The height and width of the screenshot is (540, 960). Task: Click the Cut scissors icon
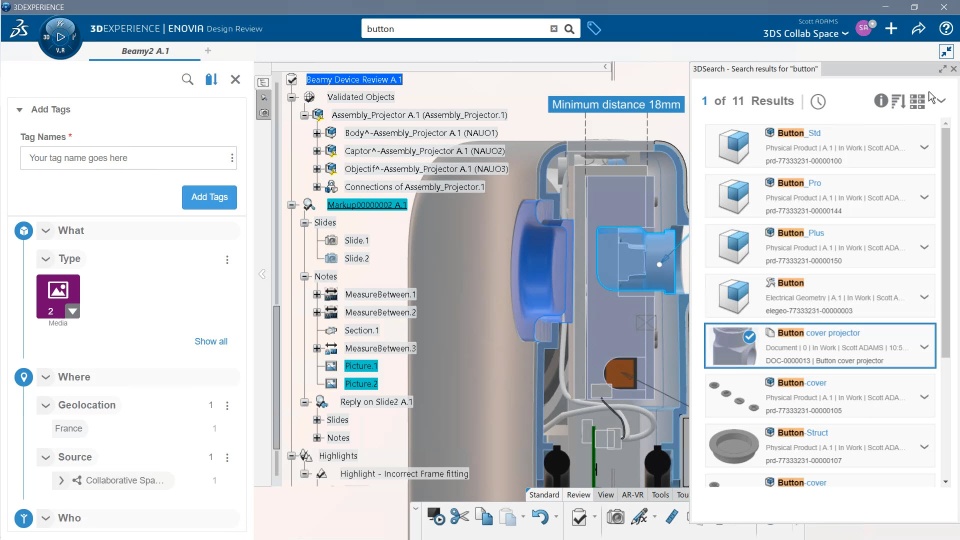(x=459, y=517)
